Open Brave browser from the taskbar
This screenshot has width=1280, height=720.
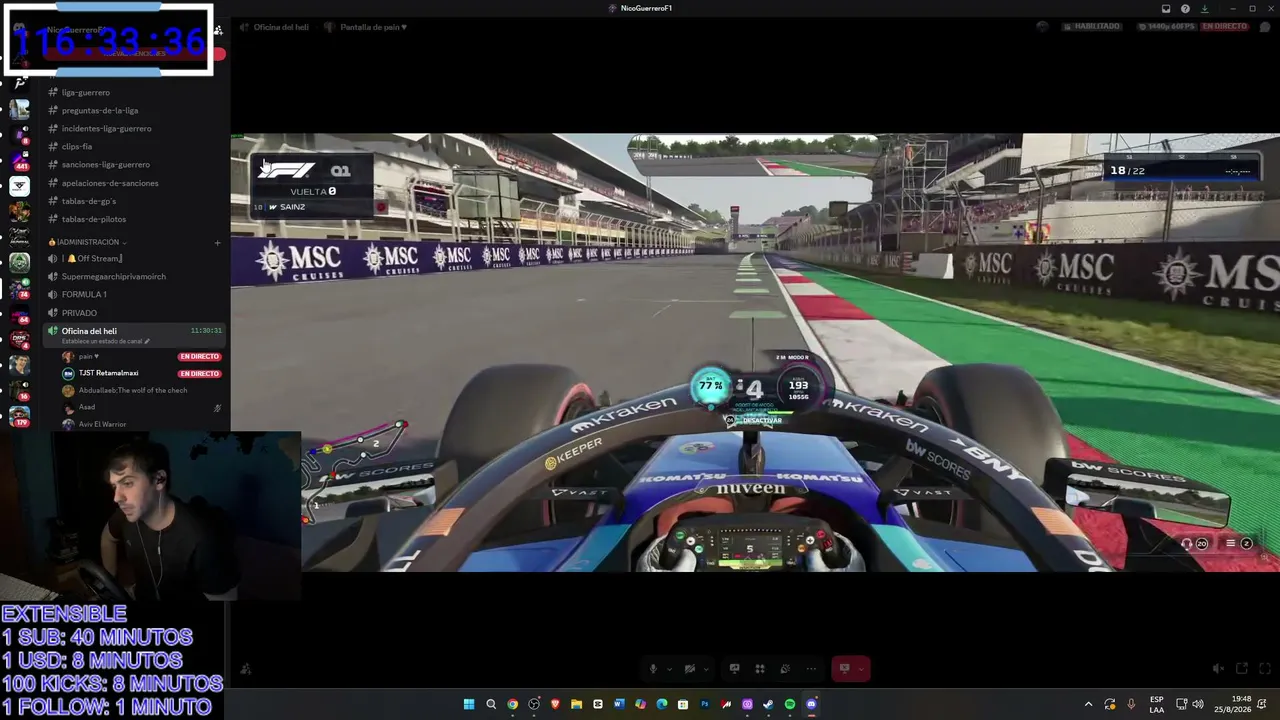point(555,704)
